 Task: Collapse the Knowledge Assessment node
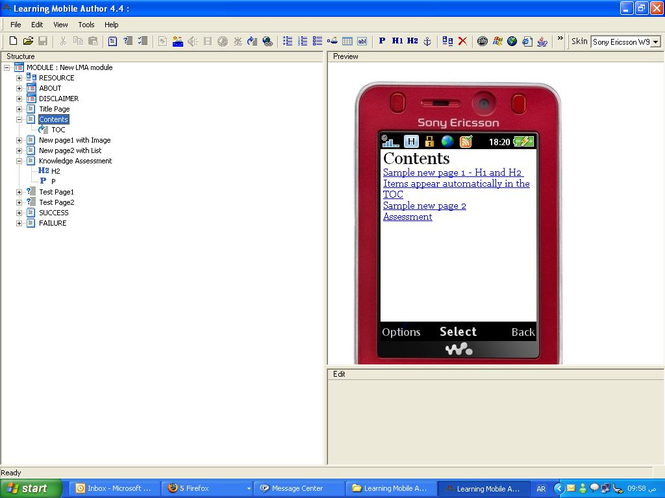click(19, 161)
